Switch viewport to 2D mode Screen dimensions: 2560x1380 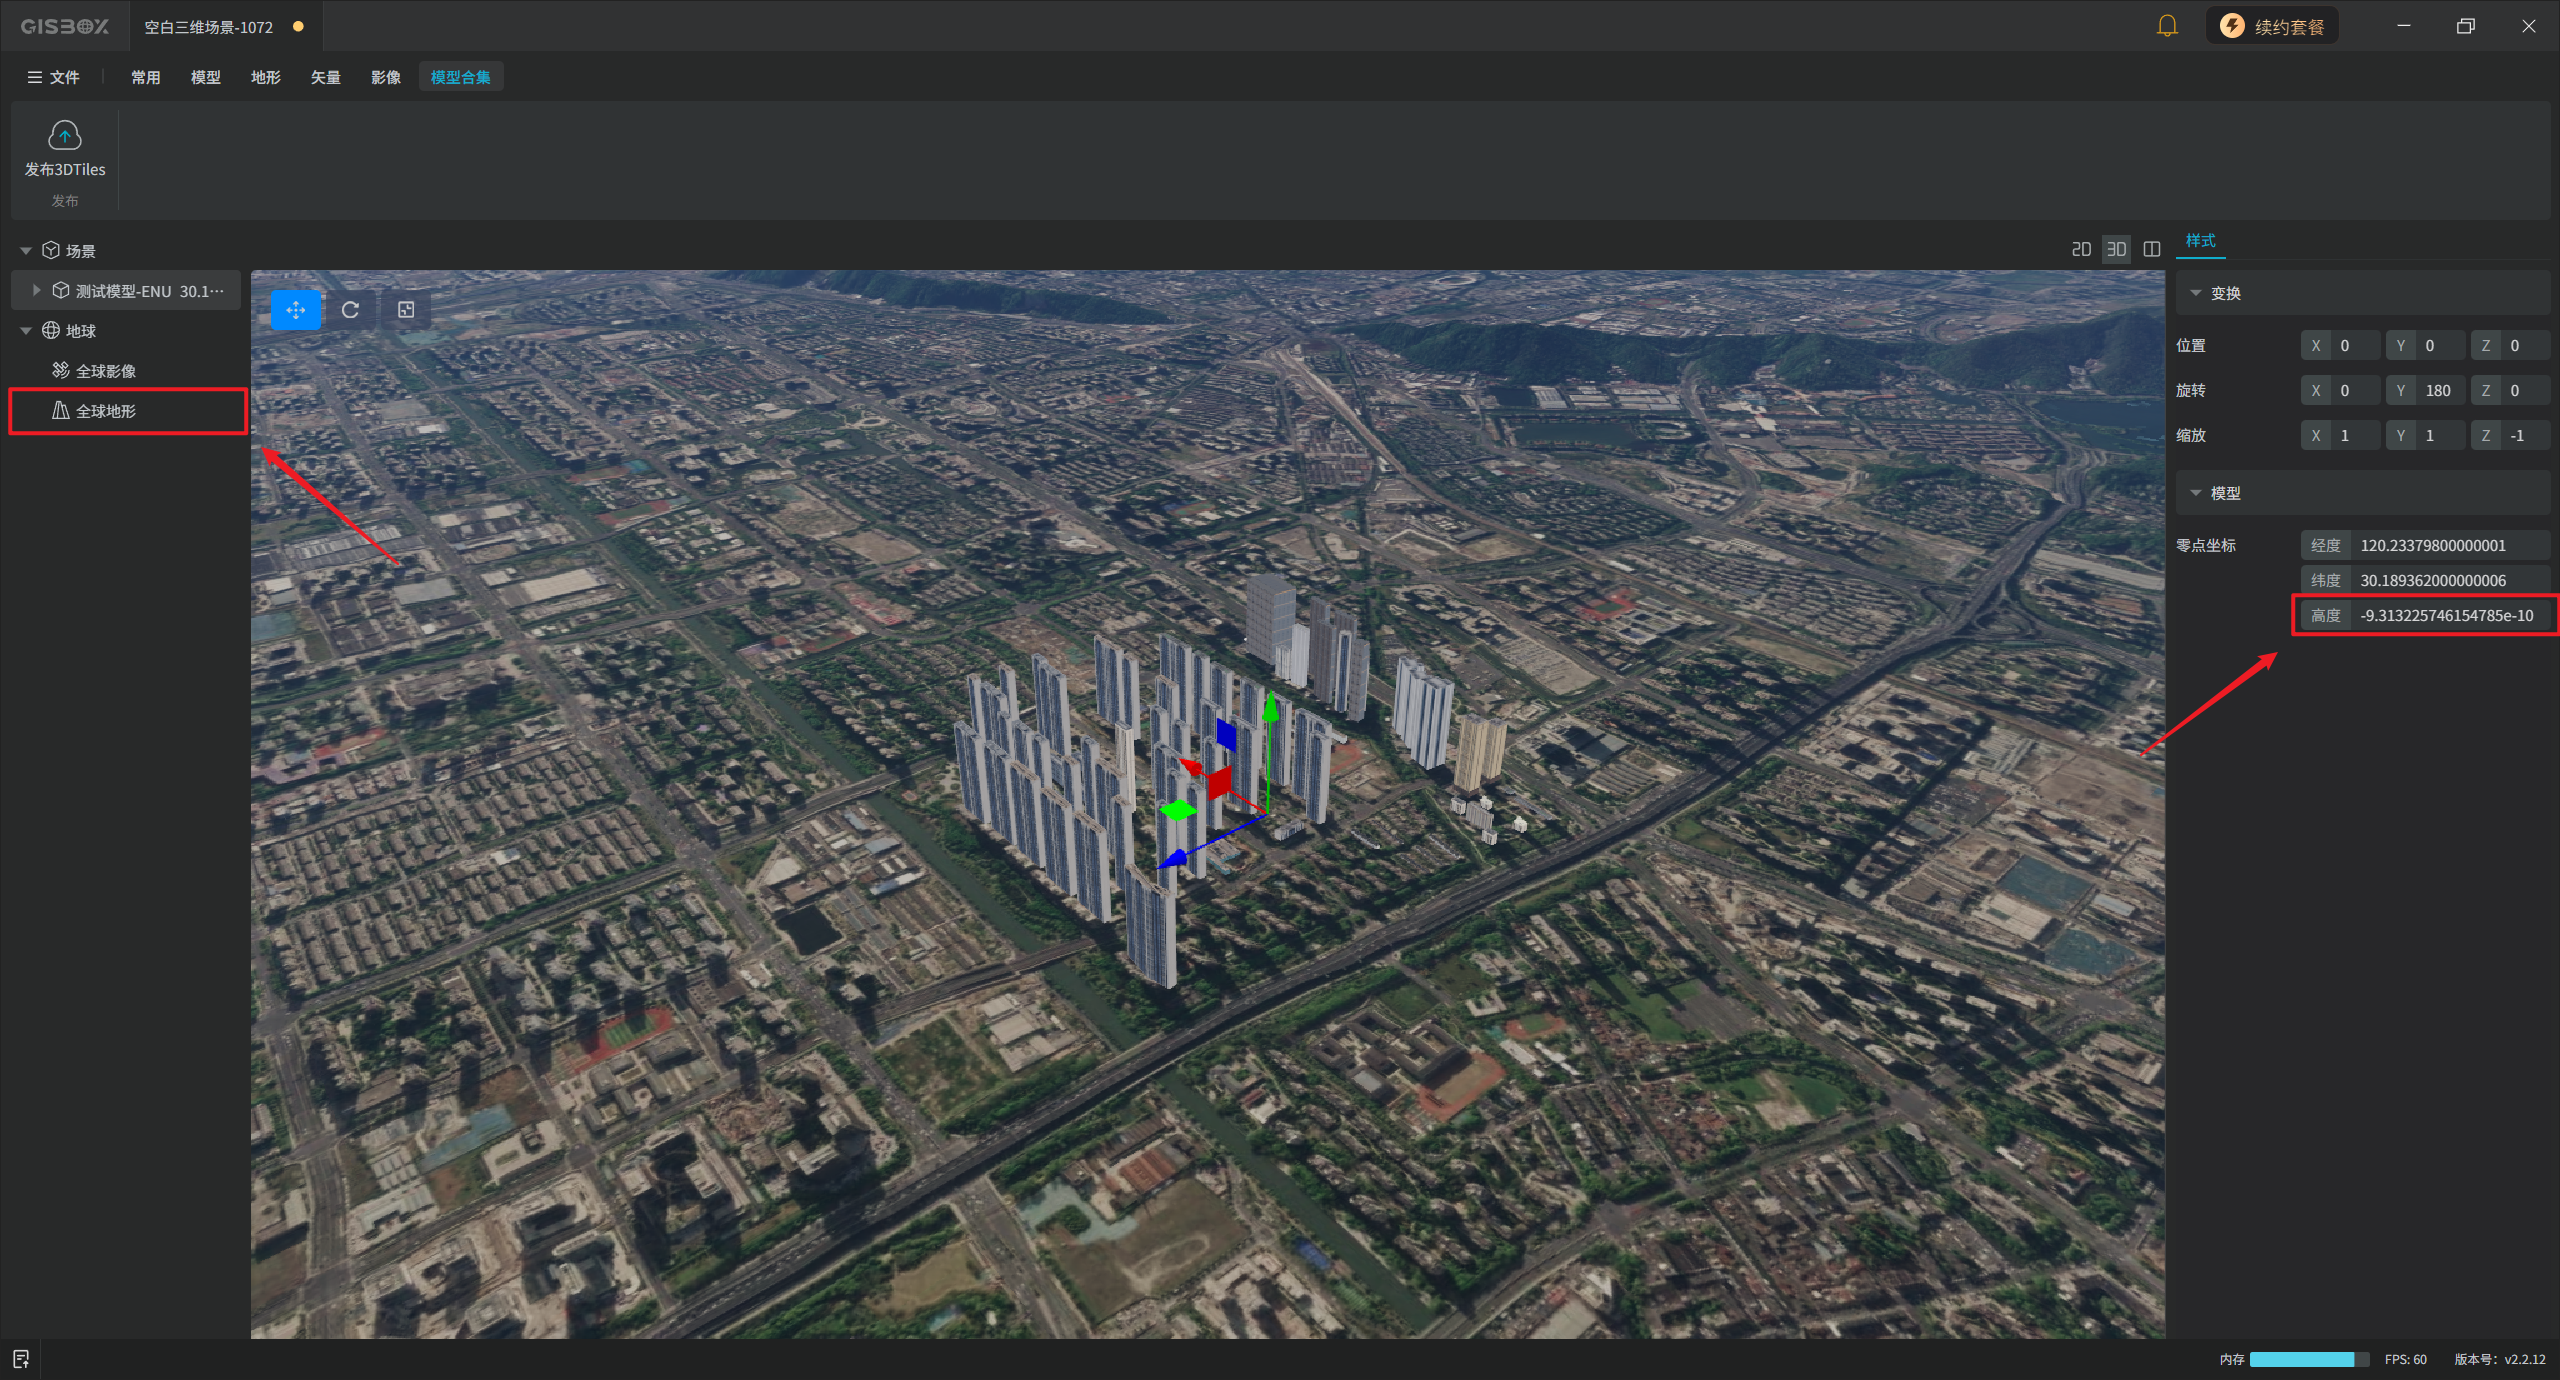pyautogui.click(x=2081, y=249)
